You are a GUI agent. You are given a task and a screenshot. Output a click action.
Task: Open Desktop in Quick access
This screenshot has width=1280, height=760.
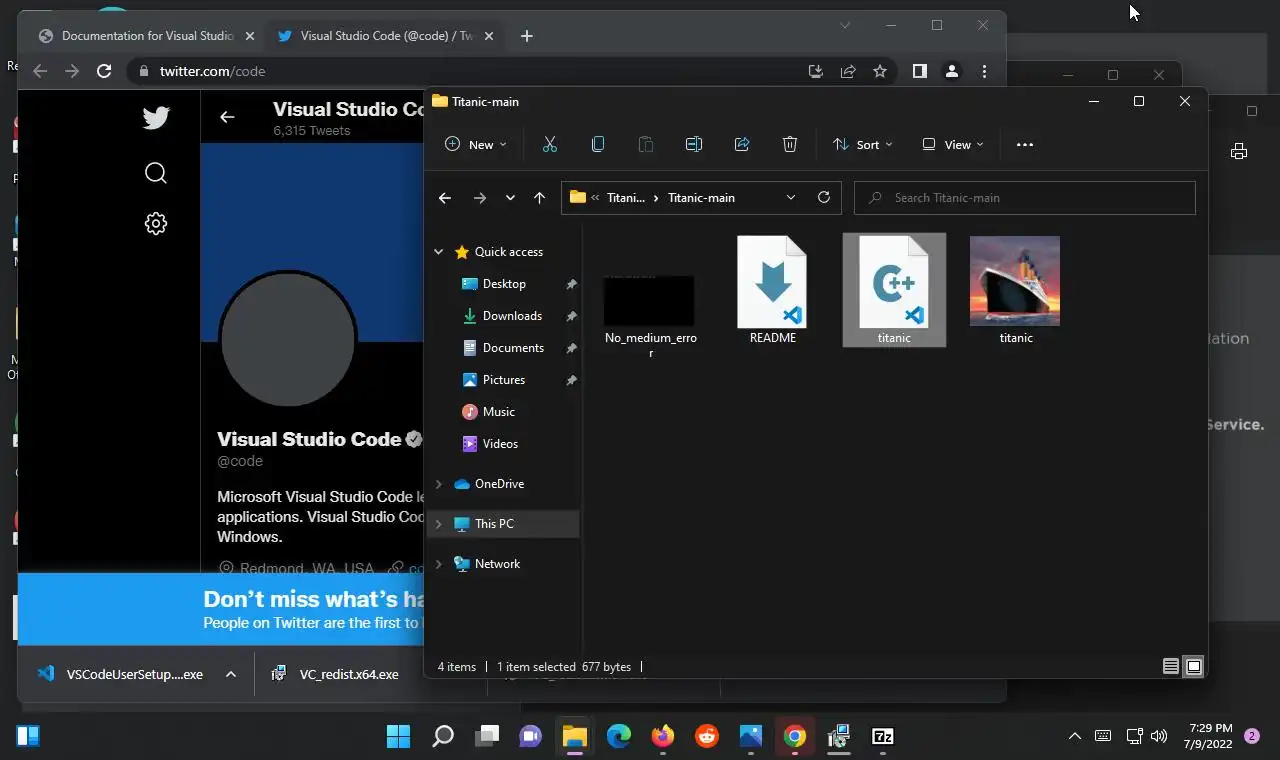pyautogui.click(x=504, y=284)
